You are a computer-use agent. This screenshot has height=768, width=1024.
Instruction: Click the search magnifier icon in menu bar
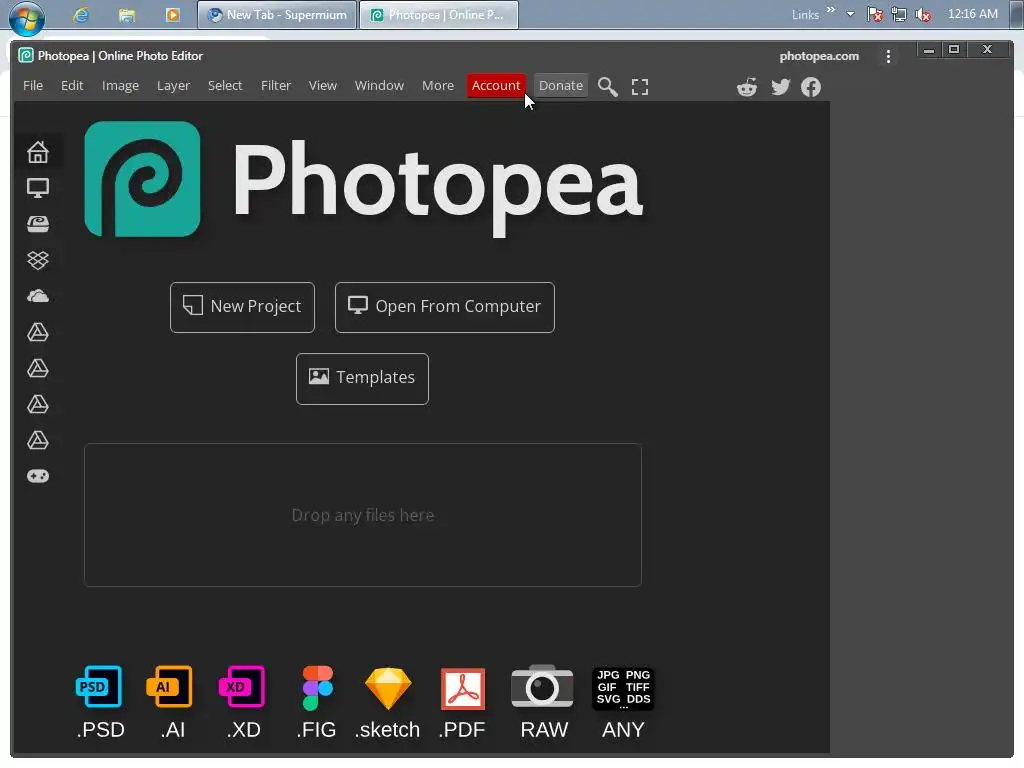(x=608, y=87)
